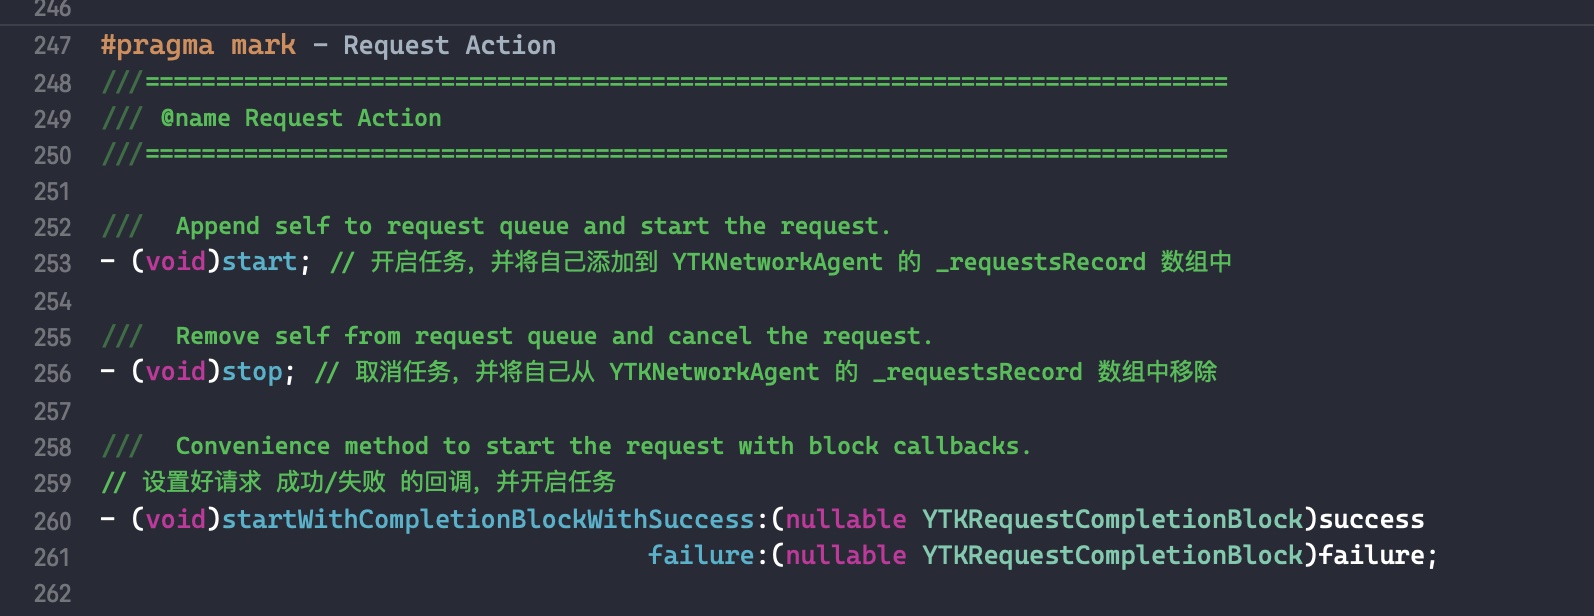Image resolution: width=1594 pixels, height=616 pixels.
Task: Click YTKRequestCompletionBlock type on line 261
Action: click(1112, 555)
